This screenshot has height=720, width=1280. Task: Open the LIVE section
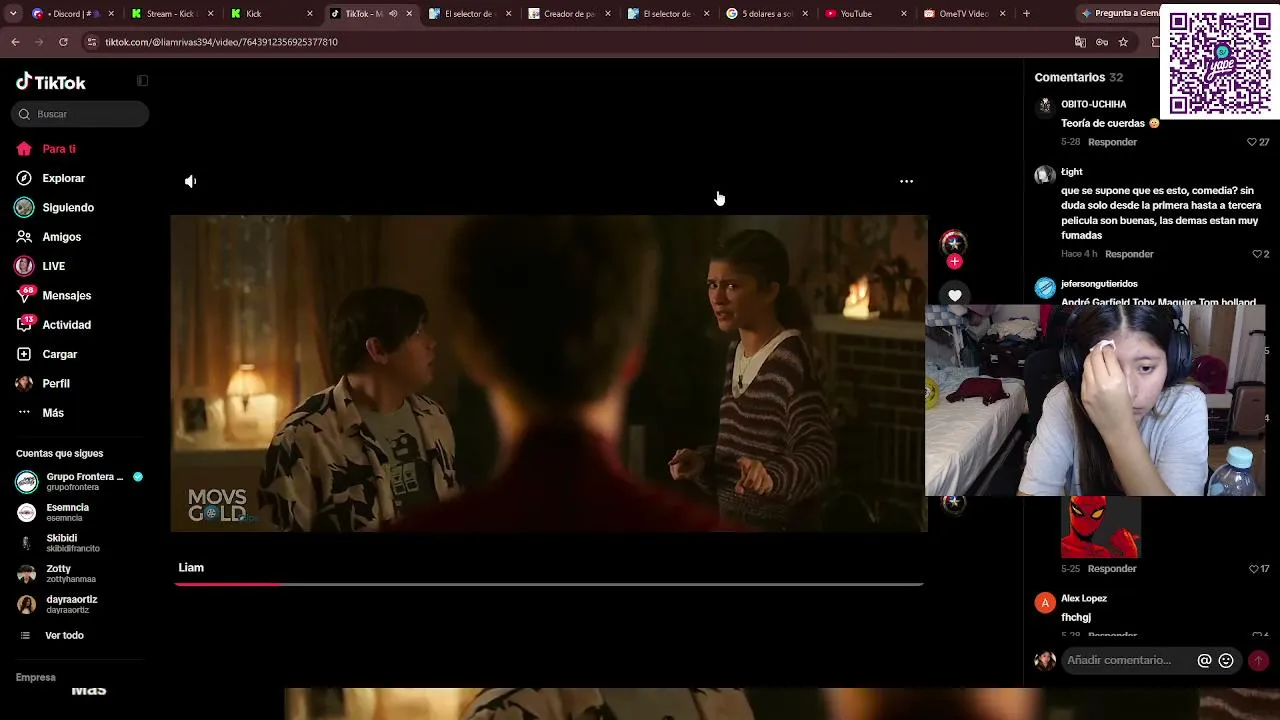tap(53, 266)
